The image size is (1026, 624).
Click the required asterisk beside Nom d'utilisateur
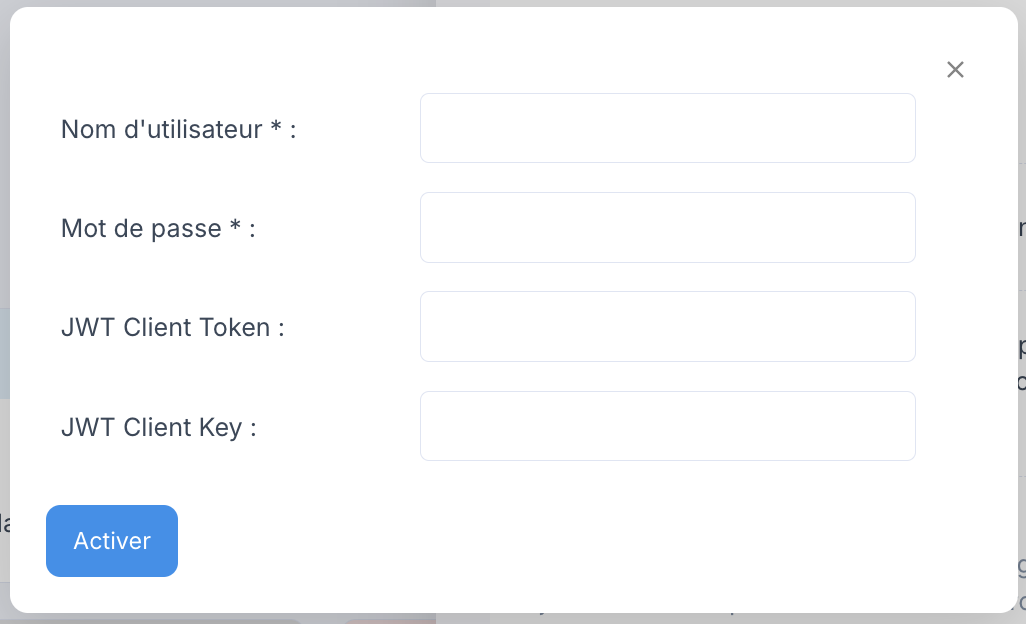coord(275,127)
